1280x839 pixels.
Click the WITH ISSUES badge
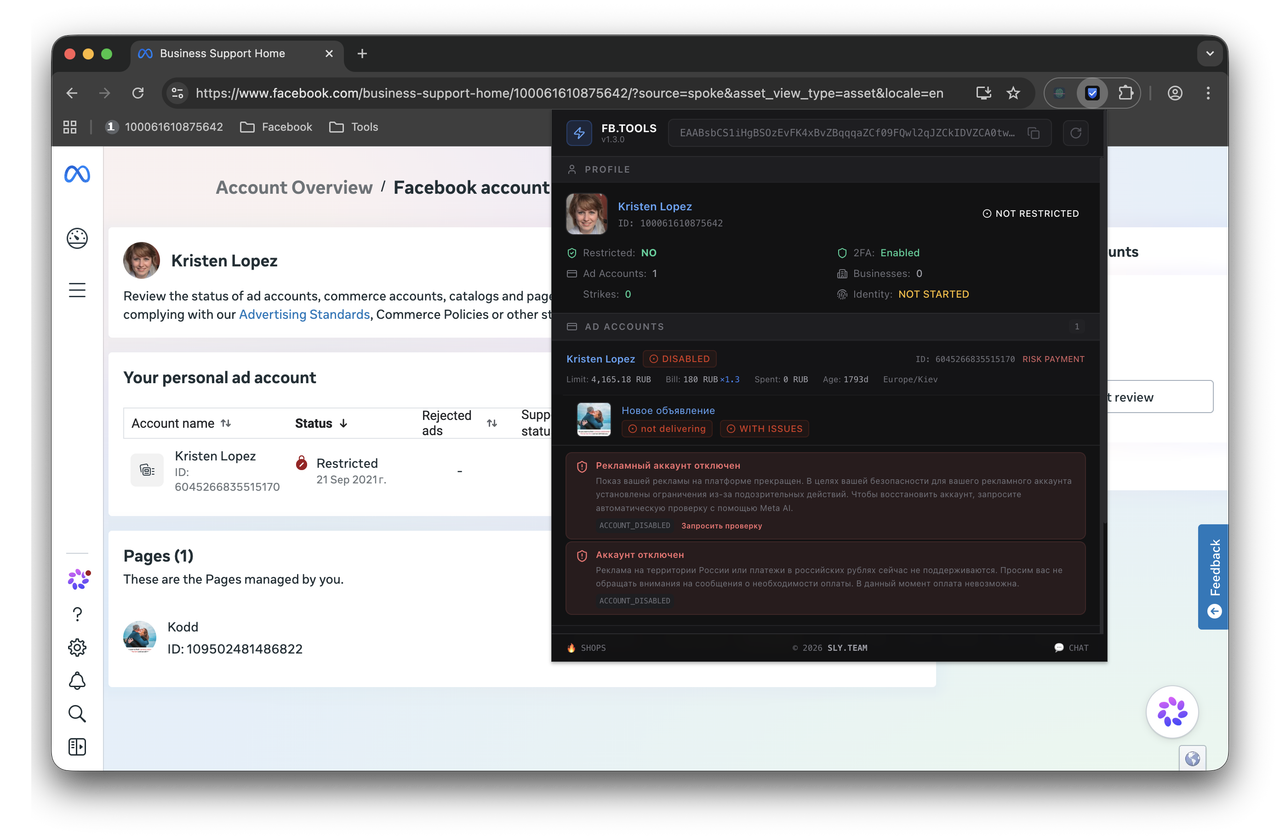(x=765, y=429)
